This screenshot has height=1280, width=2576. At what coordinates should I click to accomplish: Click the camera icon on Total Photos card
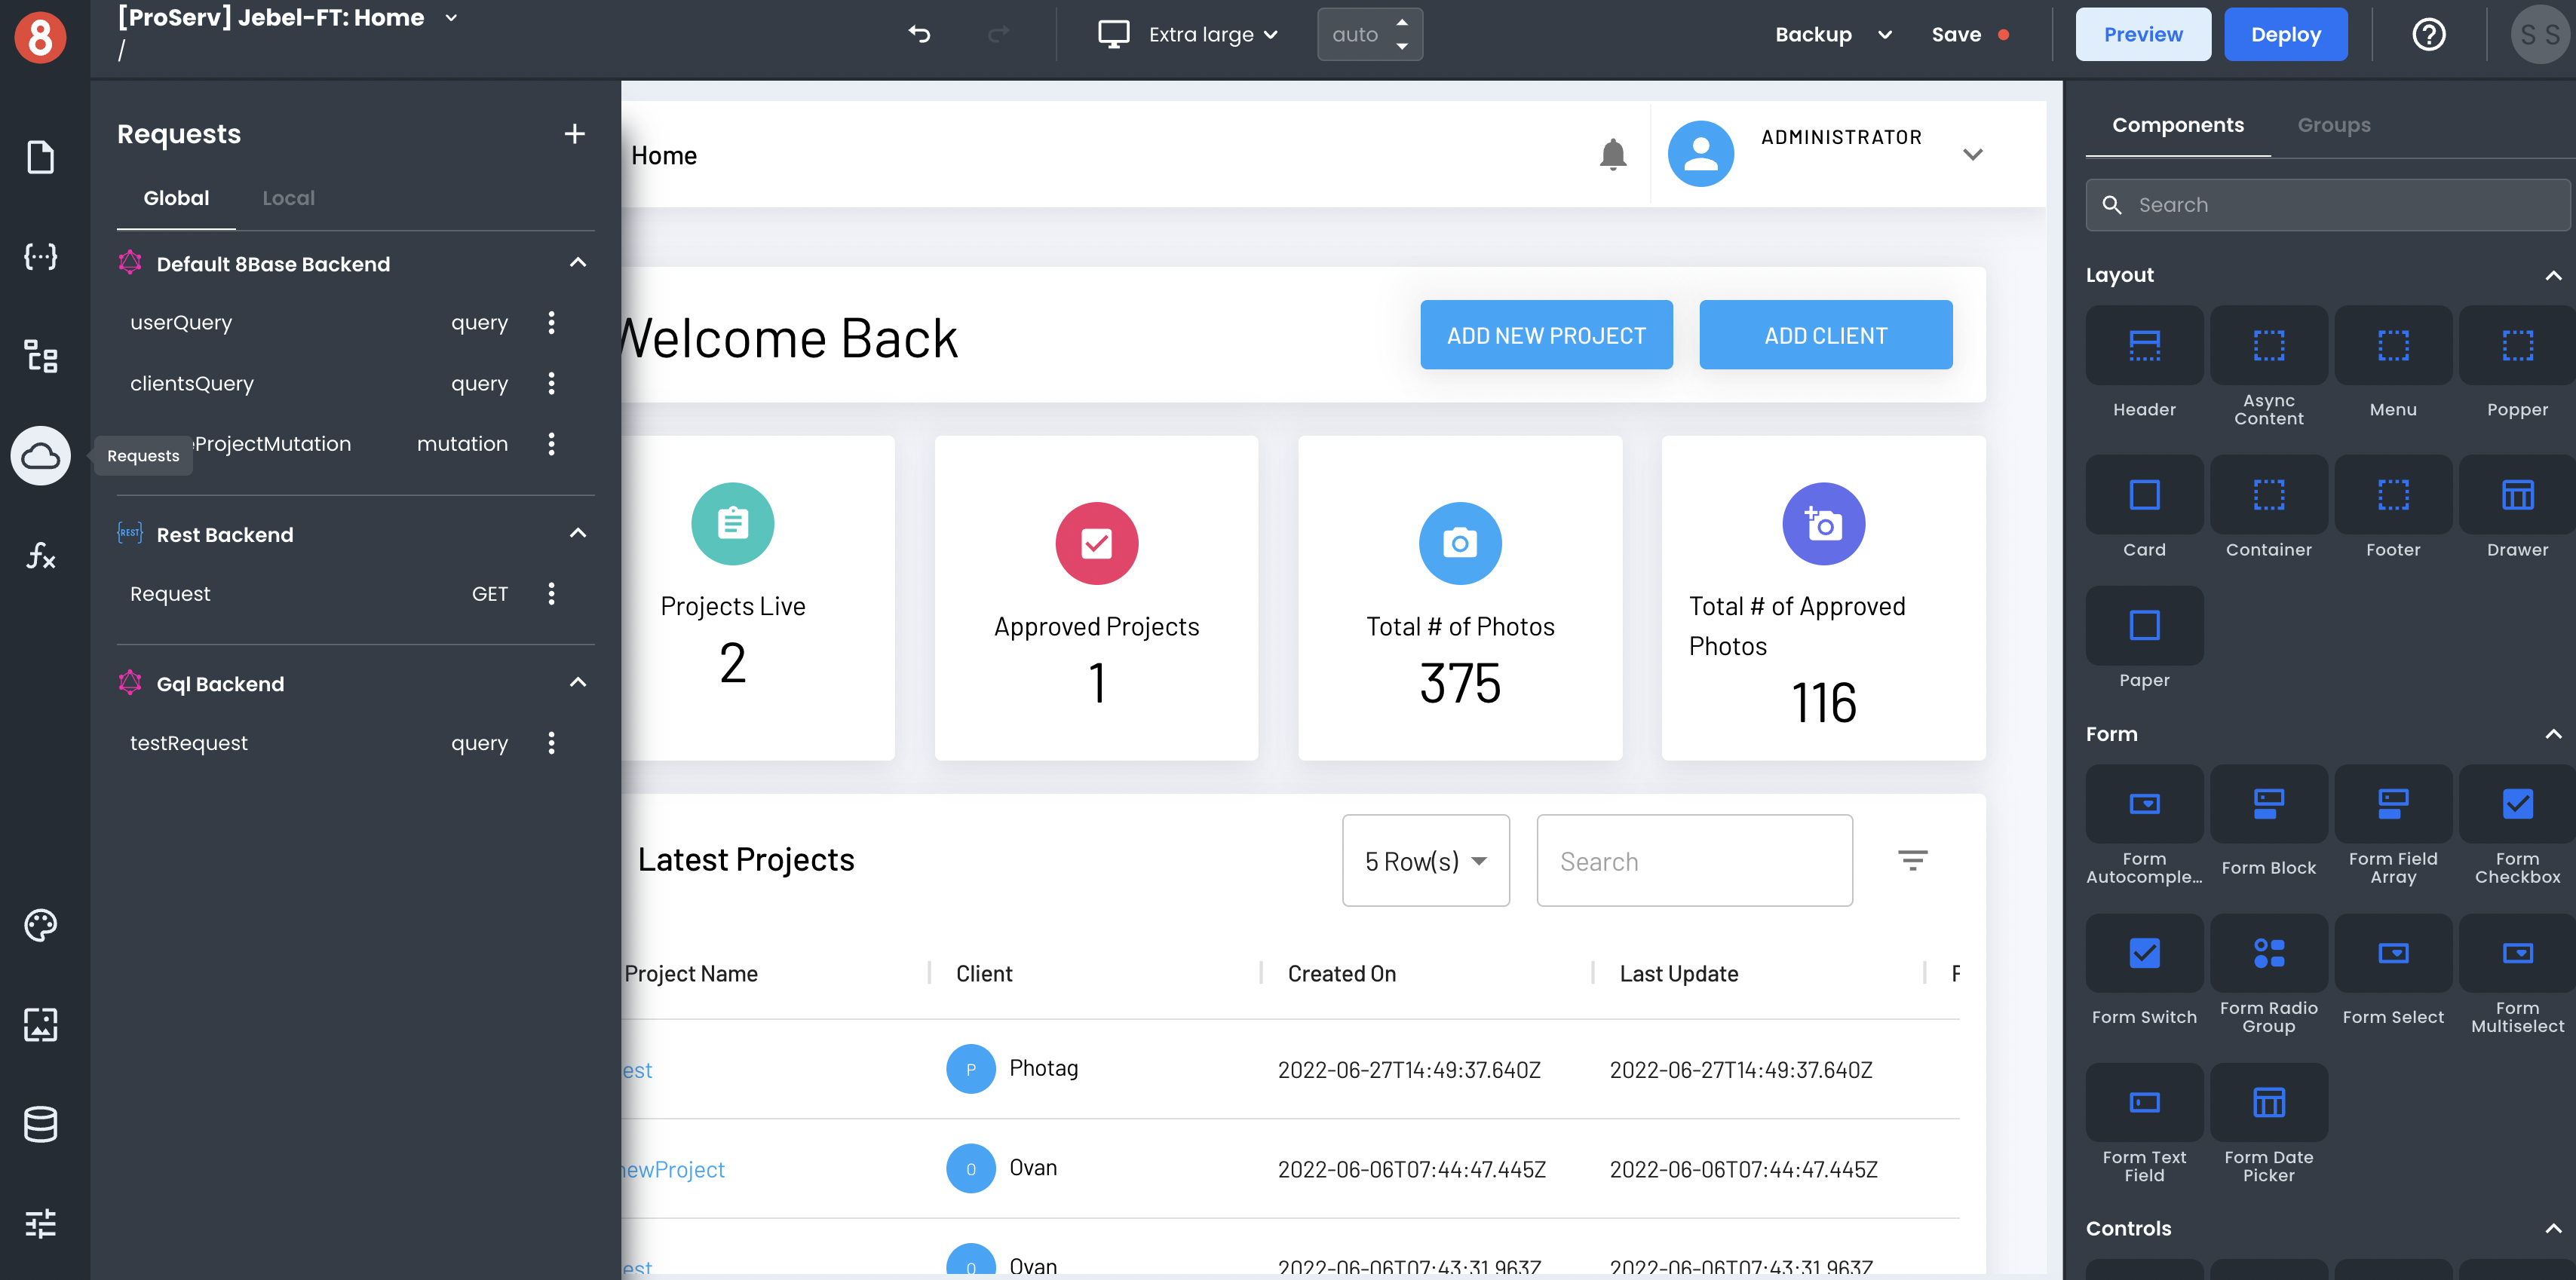[1461, 542]
